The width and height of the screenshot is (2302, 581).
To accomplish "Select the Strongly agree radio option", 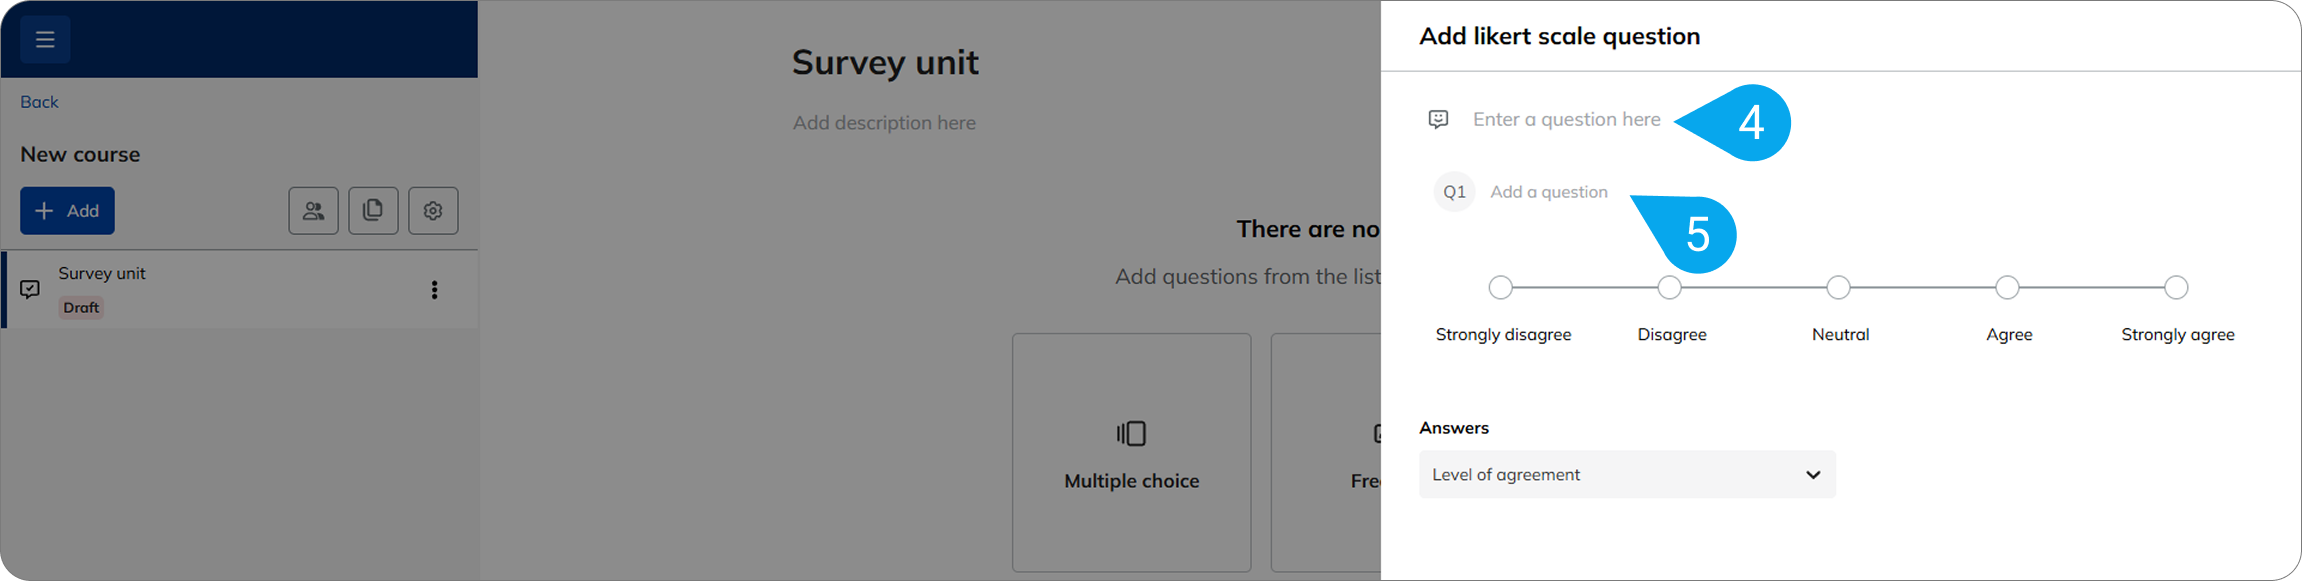I will [x=2176, y=288].
